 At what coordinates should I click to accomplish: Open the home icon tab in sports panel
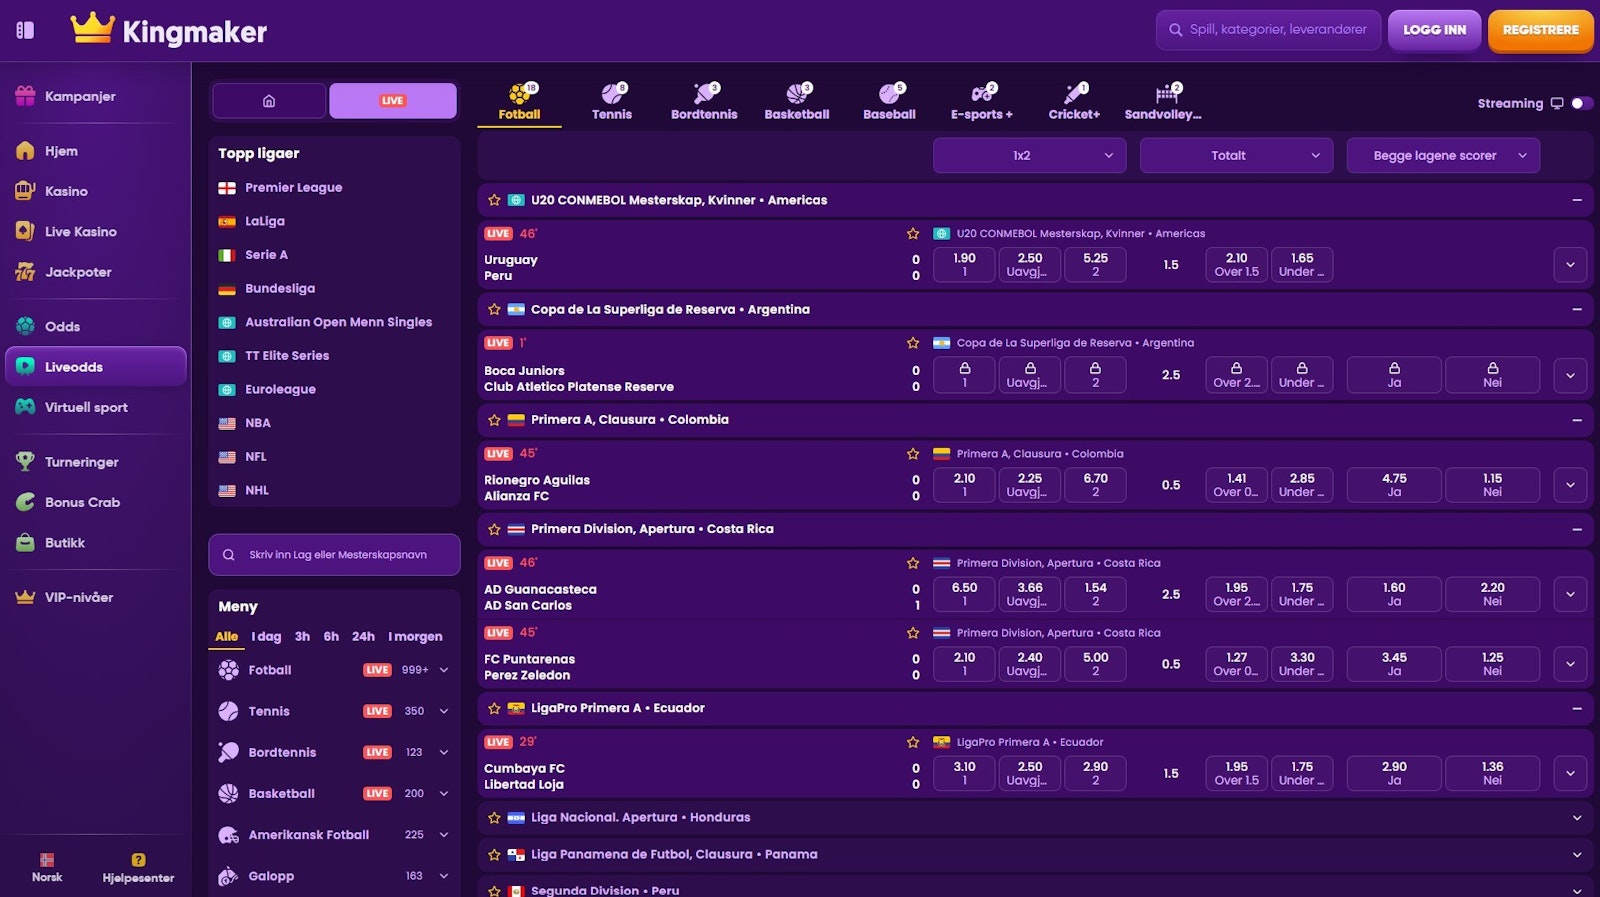[269, 101]
